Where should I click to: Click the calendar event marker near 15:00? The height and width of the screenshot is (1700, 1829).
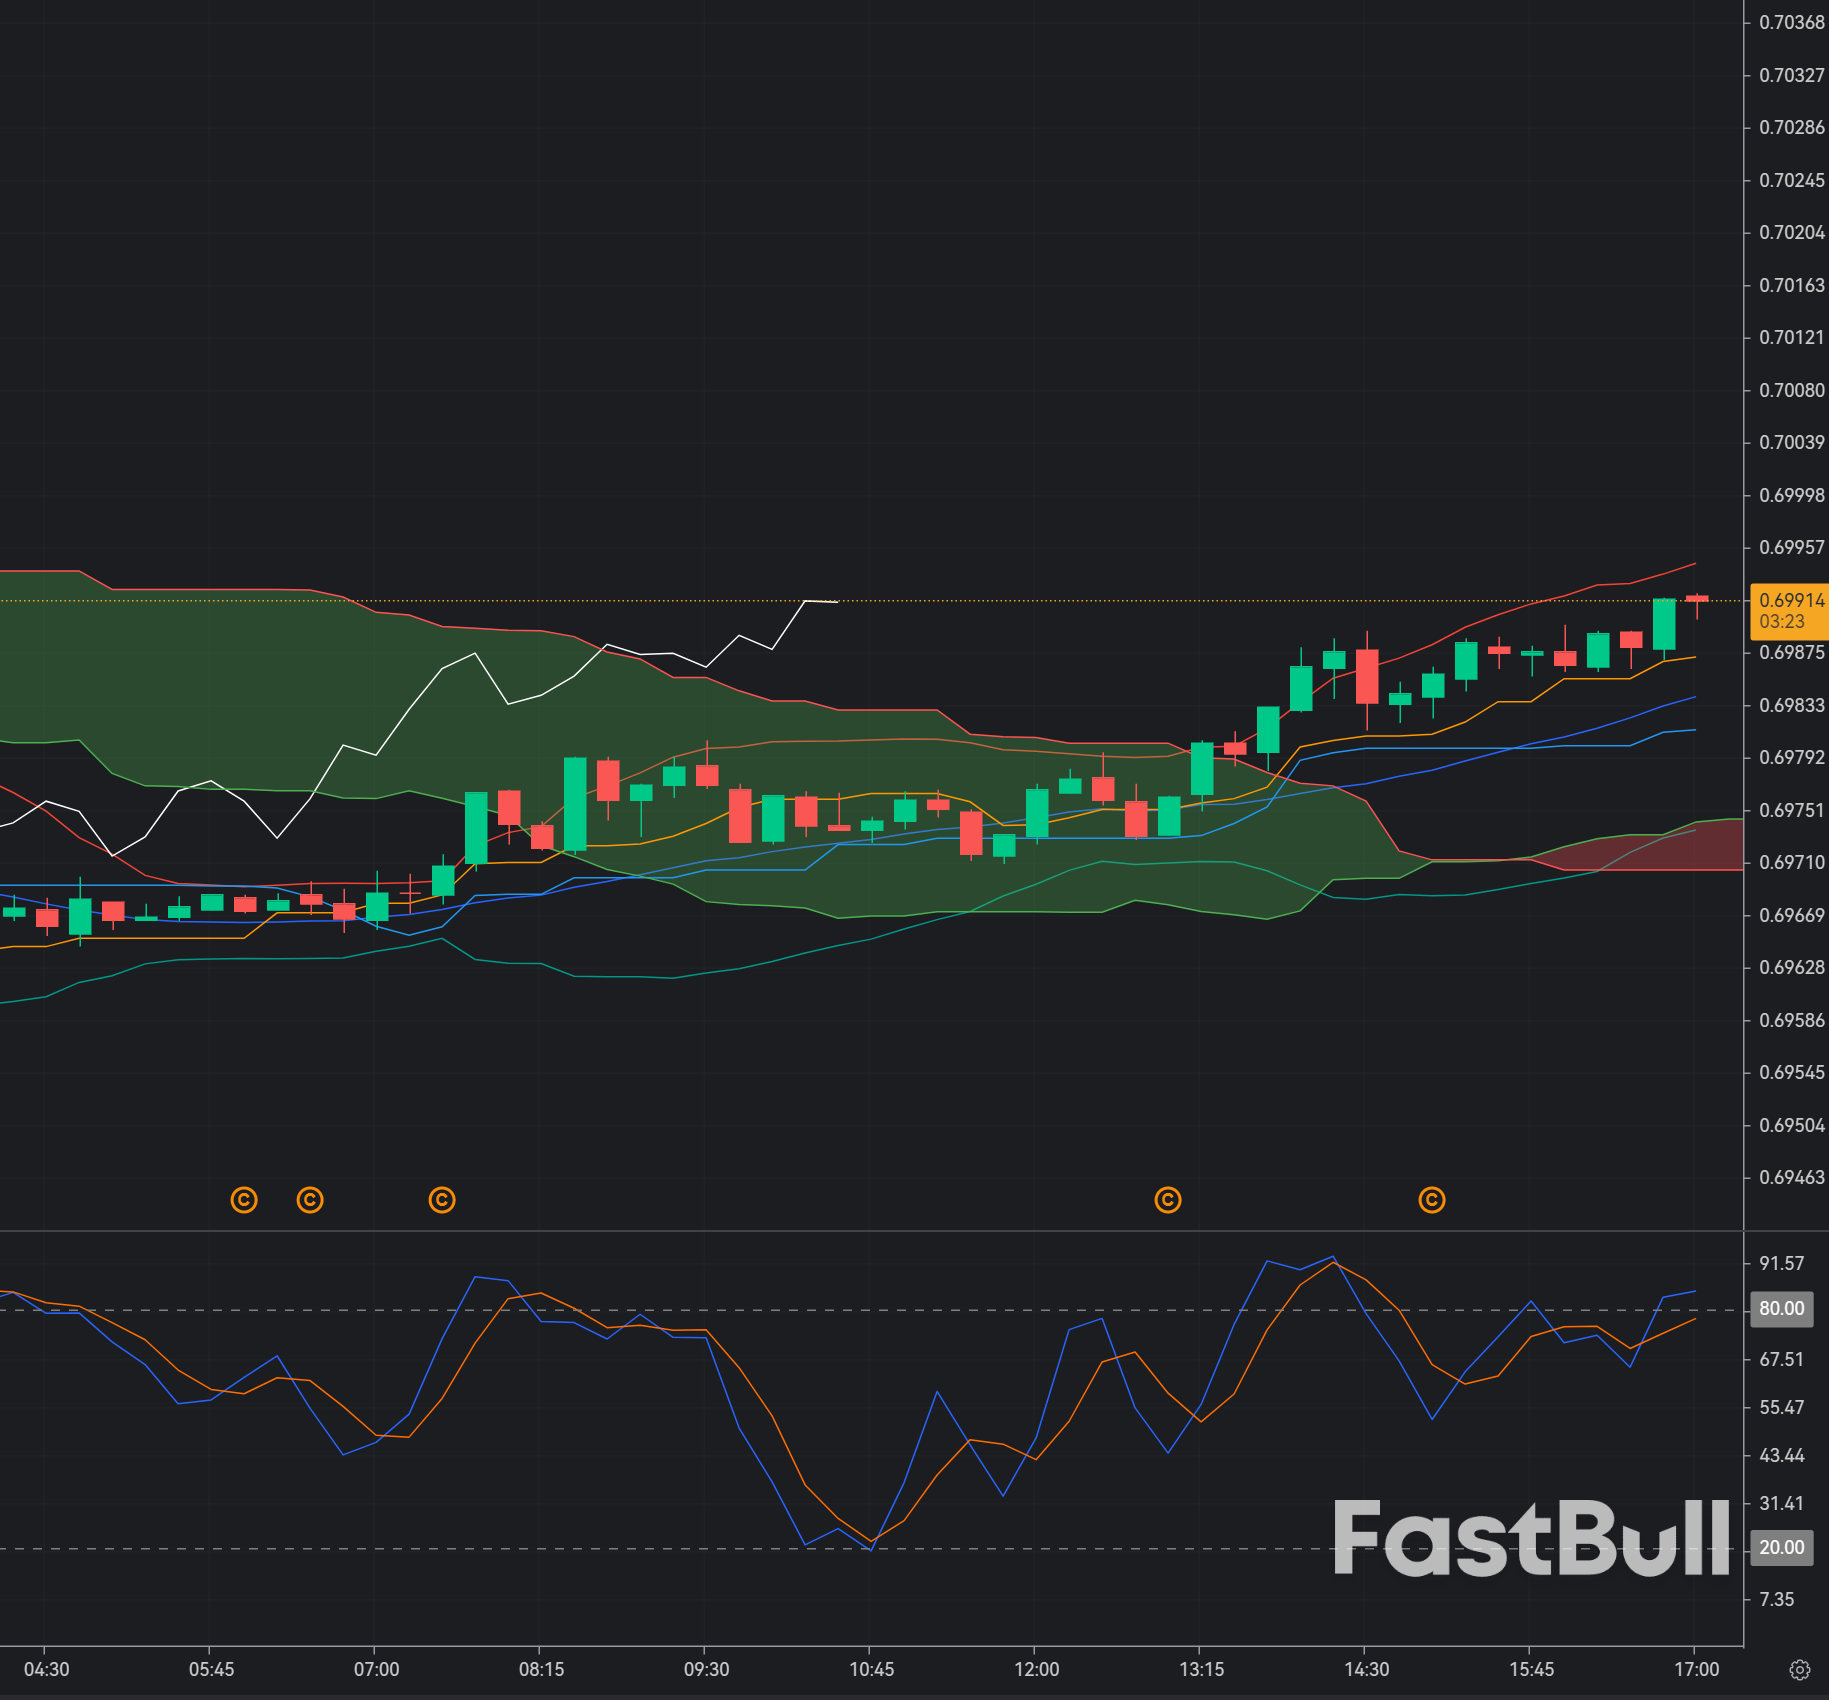(x=1432, y=1200)
